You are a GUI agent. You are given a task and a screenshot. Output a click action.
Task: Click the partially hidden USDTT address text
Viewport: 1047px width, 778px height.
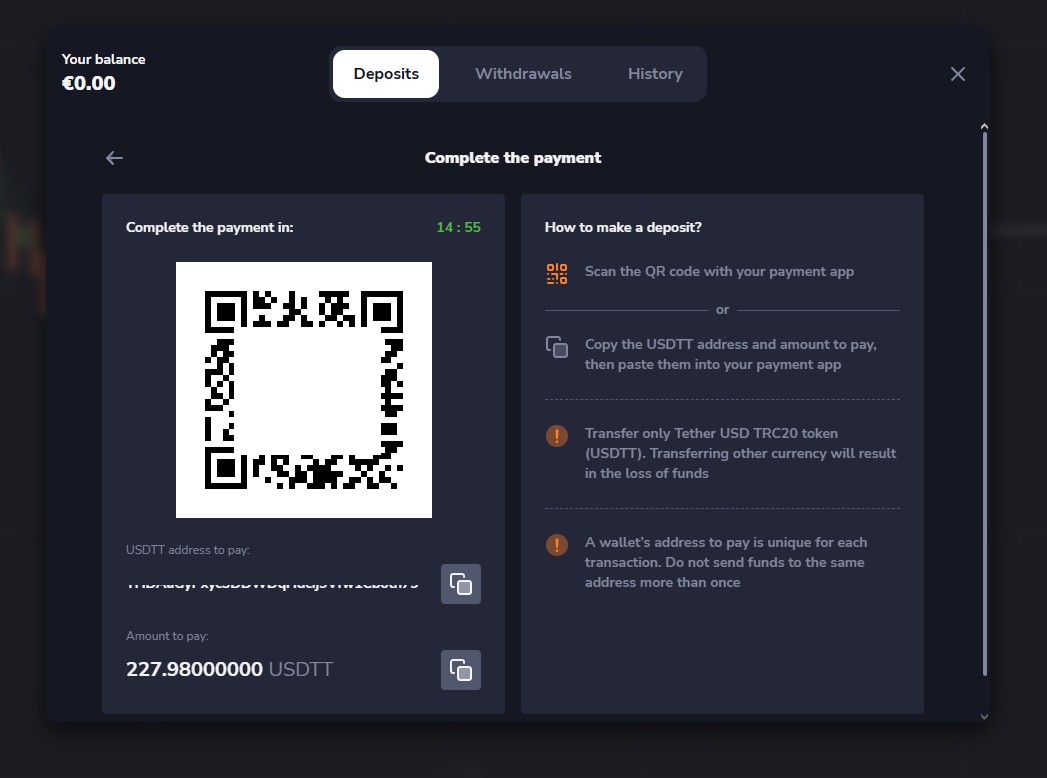(x=272, y=585)
